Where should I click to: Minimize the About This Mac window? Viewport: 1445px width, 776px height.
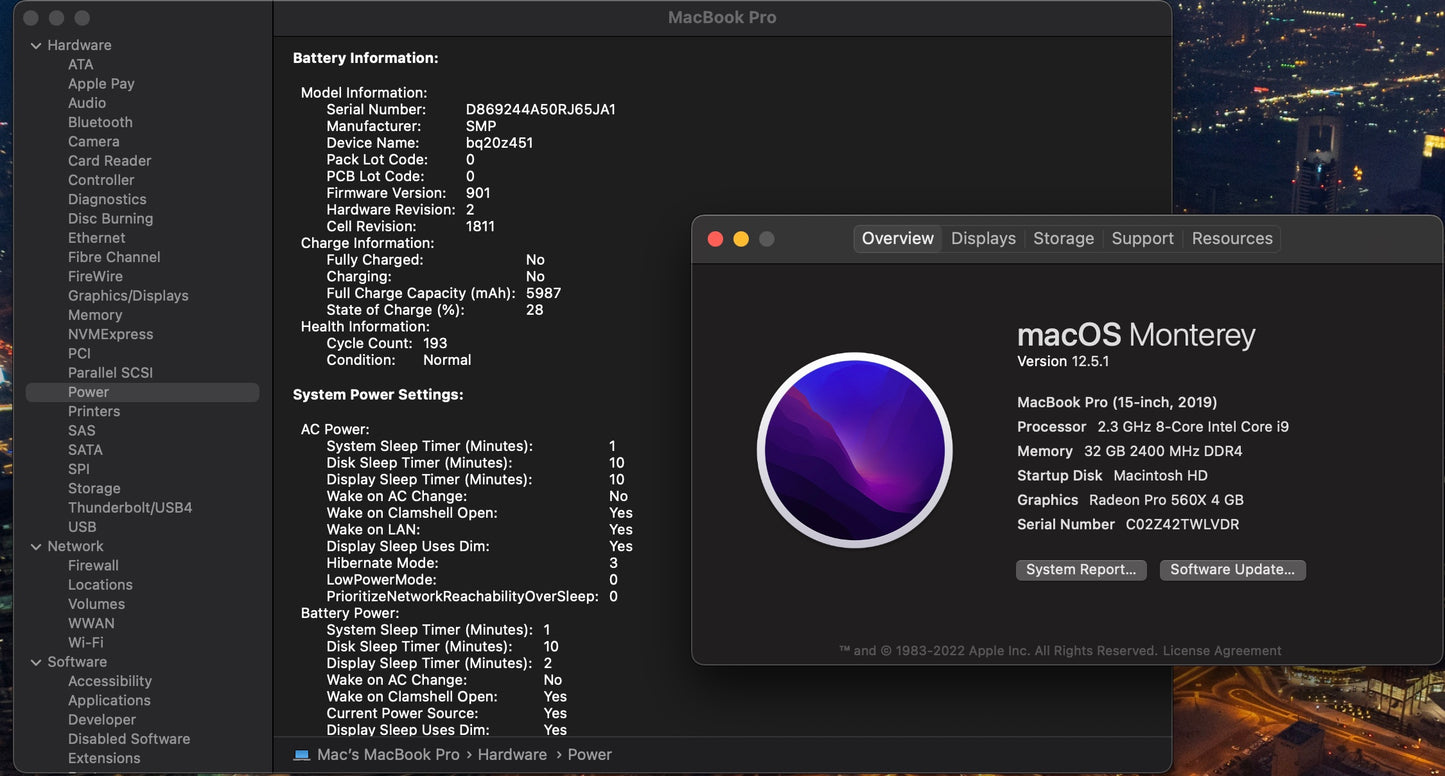click(741, 239)
